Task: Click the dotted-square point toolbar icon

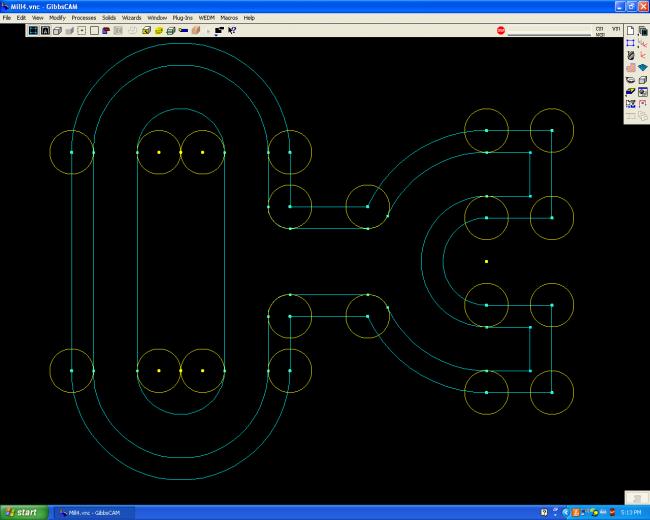Action: click(x=82, y=30)
